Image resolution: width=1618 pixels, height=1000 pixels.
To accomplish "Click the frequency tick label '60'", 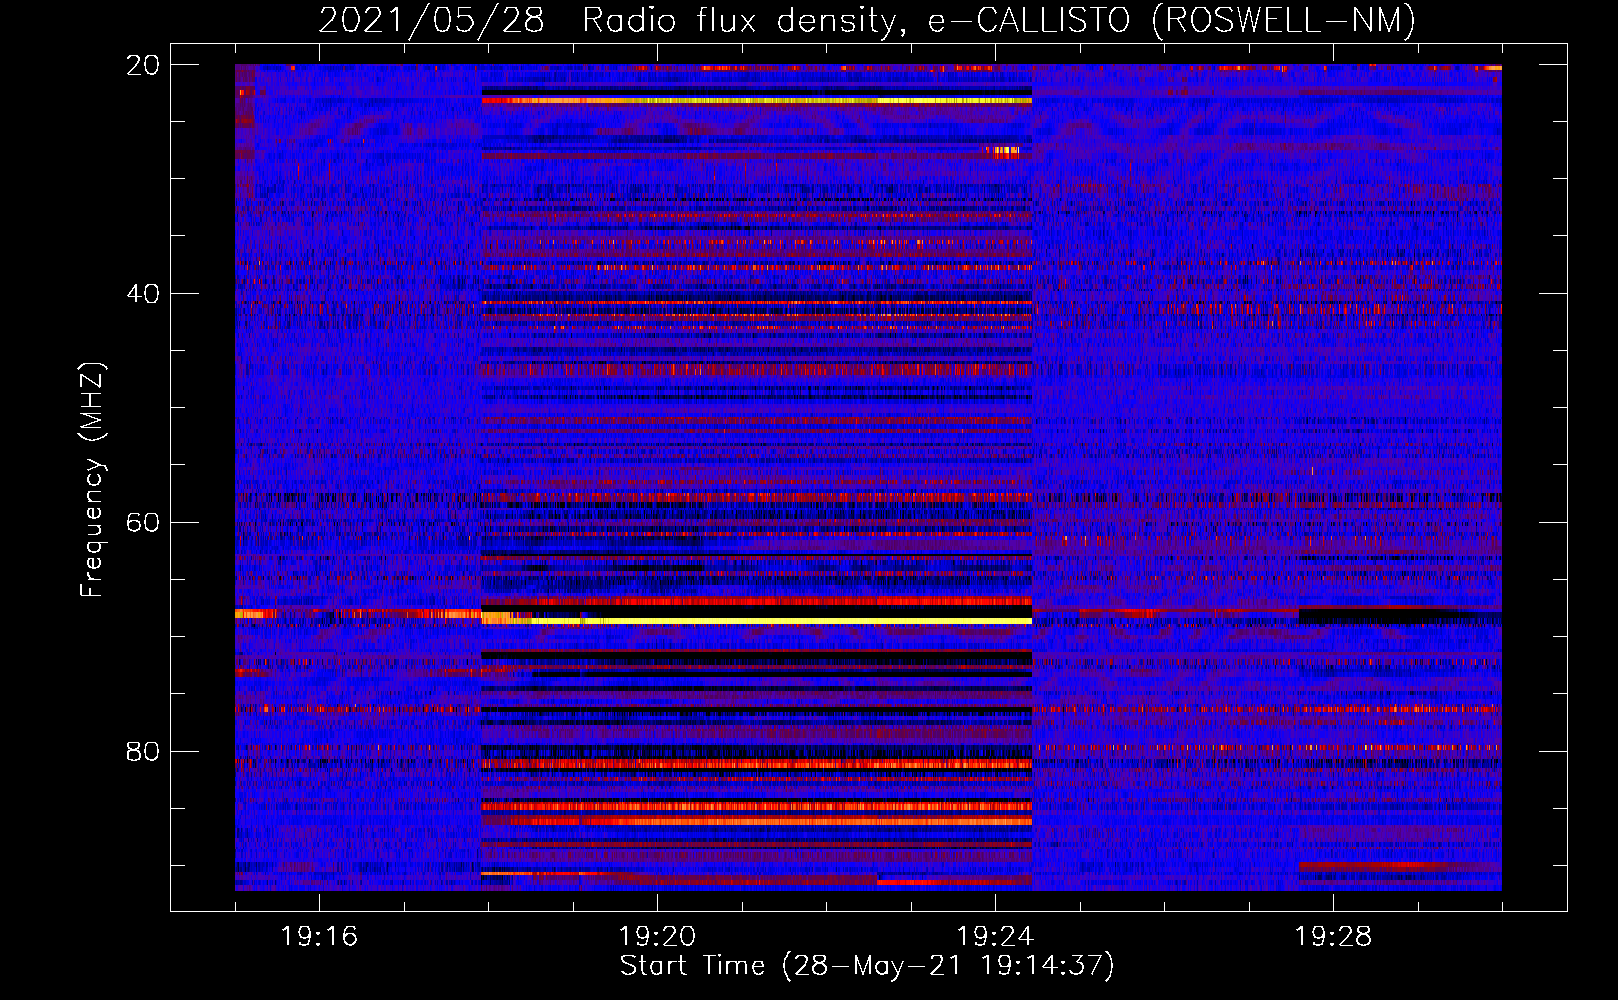I will [x=143, y=523].
